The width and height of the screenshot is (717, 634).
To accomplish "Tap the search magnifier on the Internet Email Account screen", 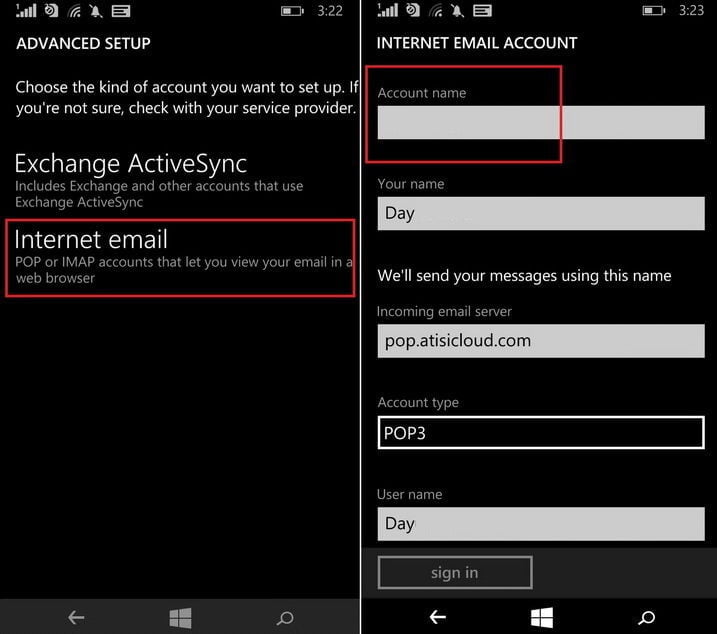I will click(x=646, y=617).
